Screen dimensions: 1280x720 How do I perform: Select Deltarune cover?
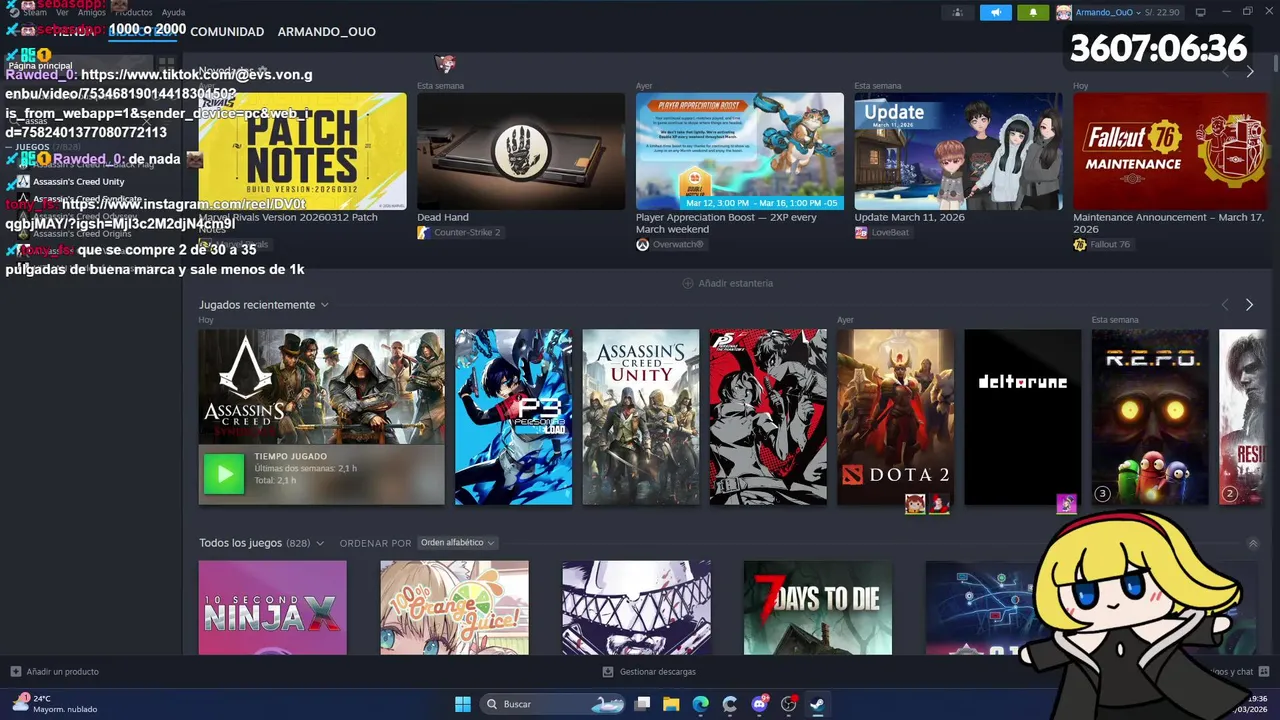1022,417
